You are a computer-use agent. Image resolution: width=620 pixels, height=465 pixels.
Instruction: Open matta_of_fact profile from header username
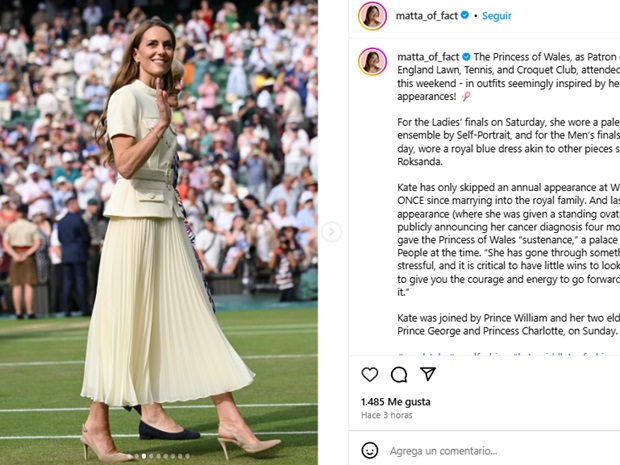pyautogui.click(x=427, y=15)
